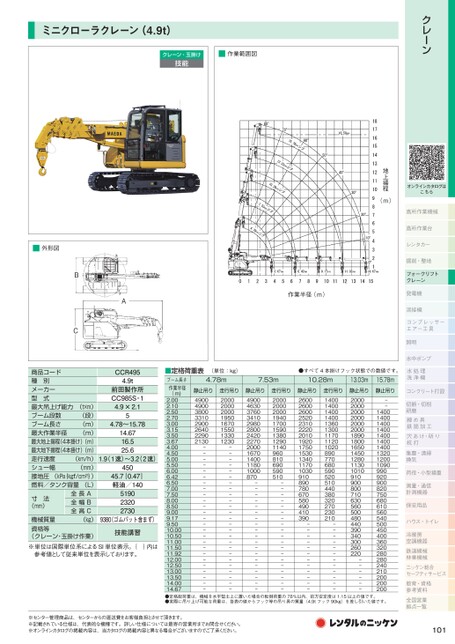Click the product code value CCR495

point(127,372)
